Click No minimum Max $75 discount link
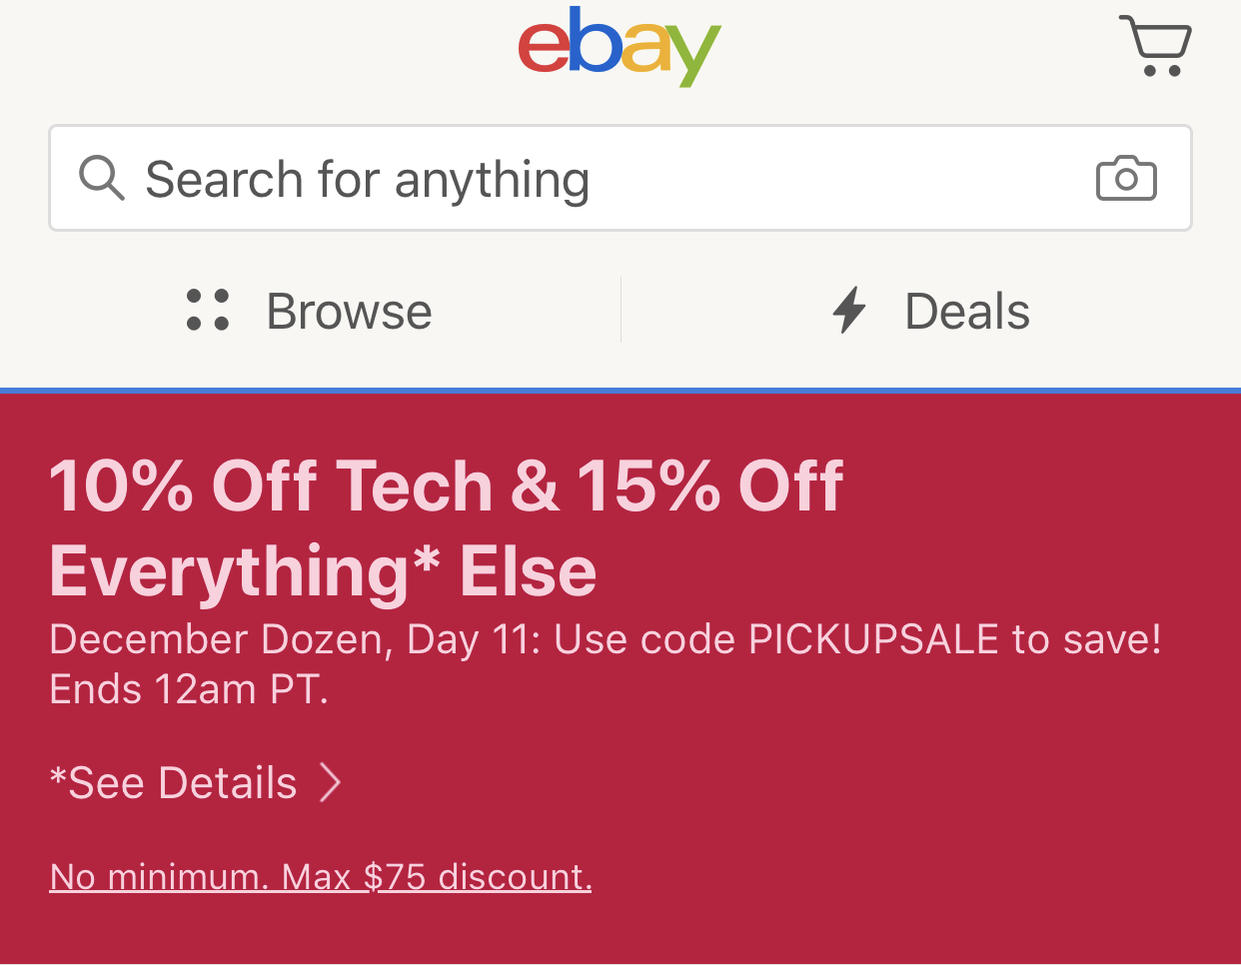Viewport: 1241px width, 965px height. [320, 877]
